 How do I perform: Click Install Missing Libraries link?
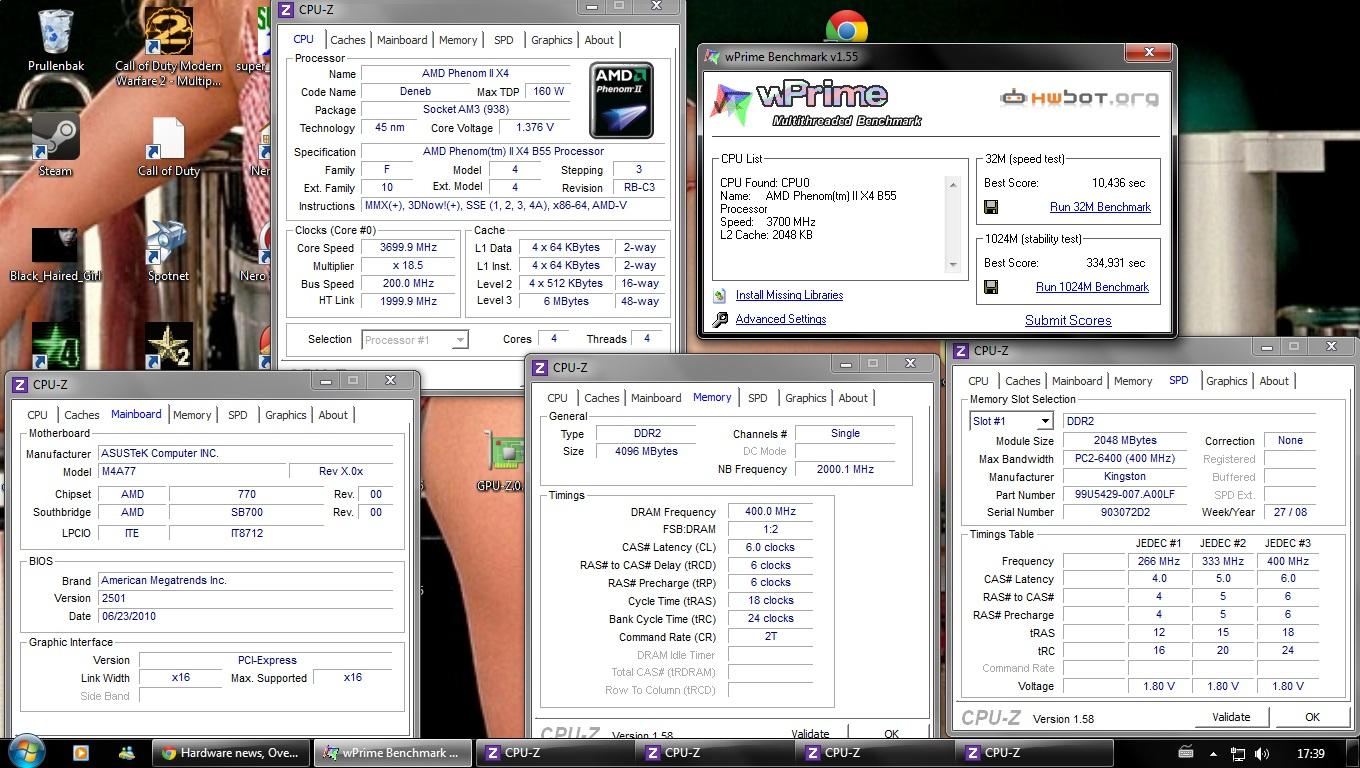coord(789,295)
